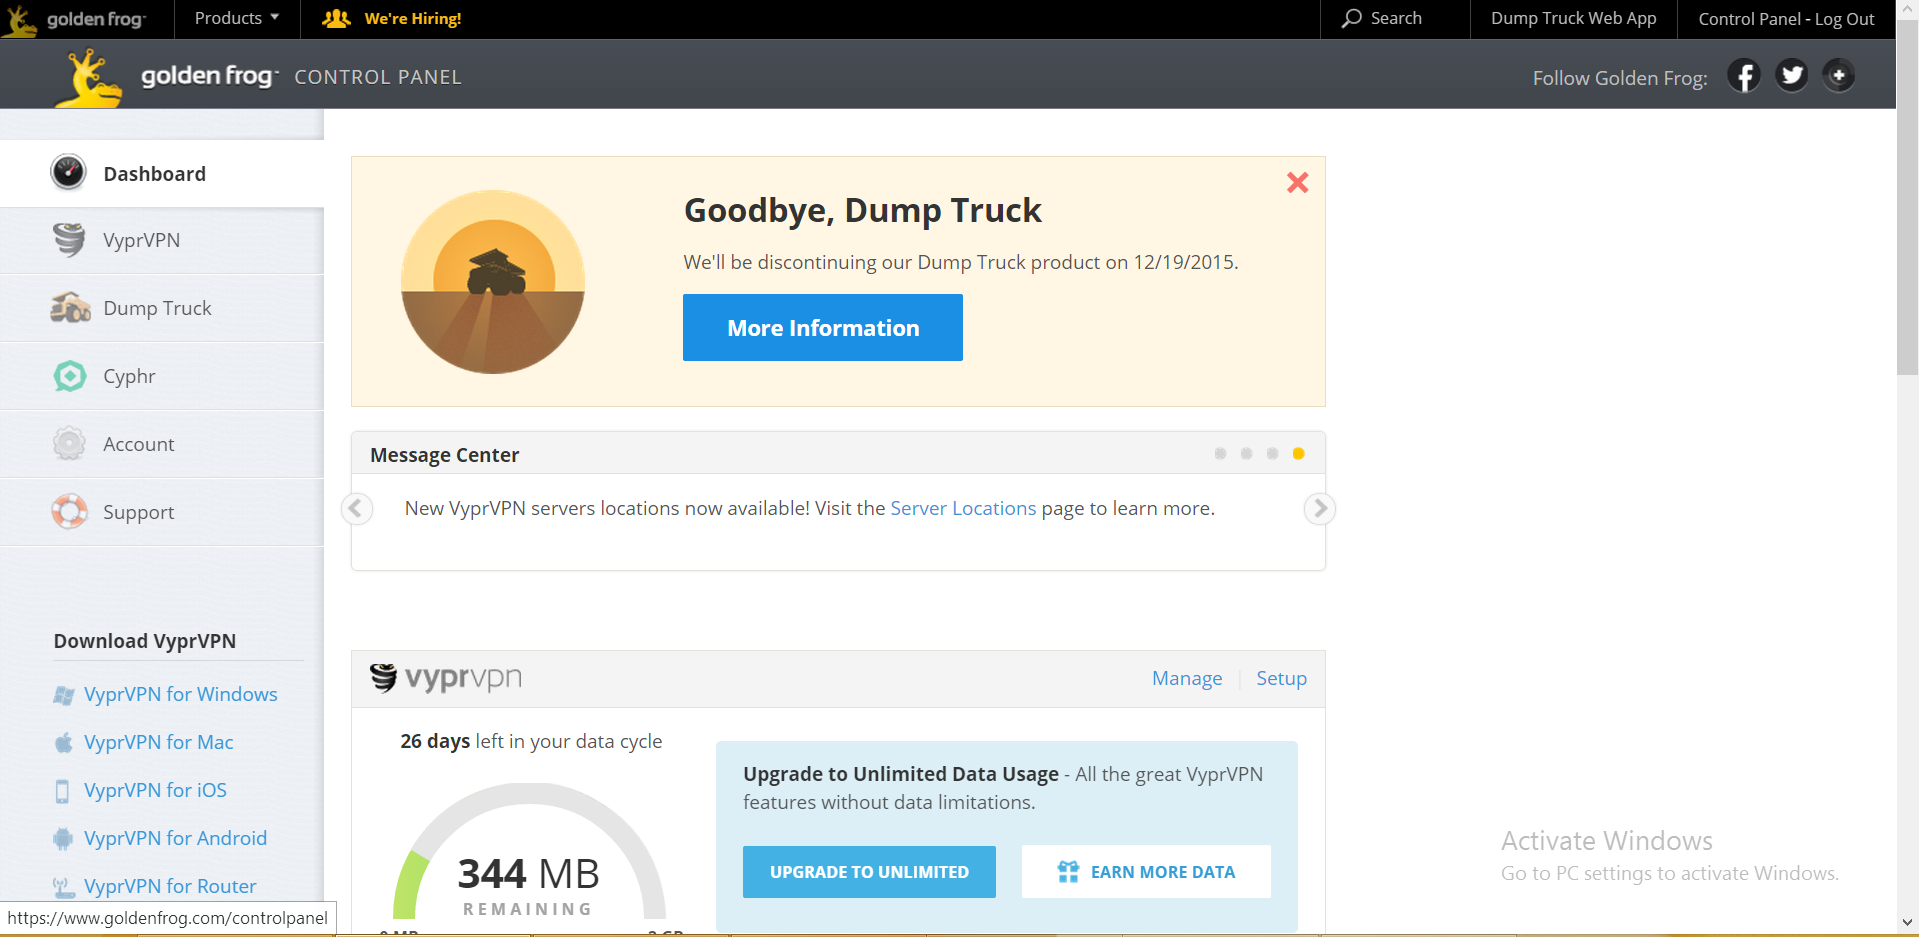
Task: Click the Android robot download icon
Action: click(x=63, y=839)
